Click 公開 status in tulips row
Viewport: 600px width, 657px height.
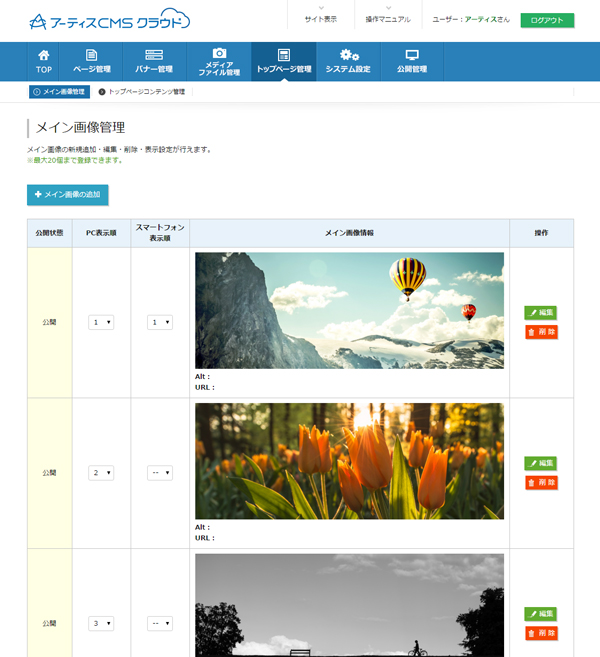point(49,473)
